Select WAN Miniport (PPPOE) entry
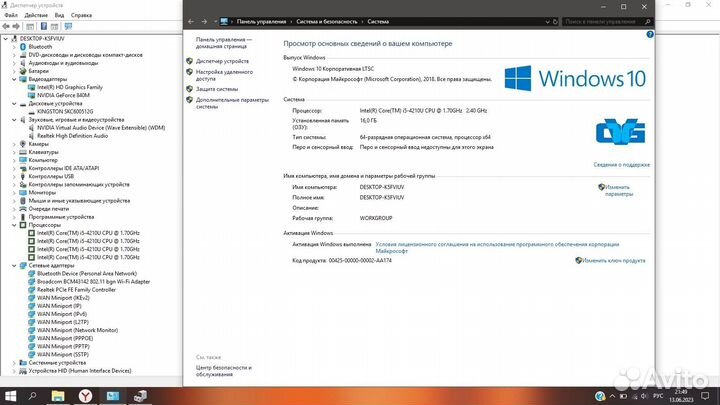Image resolution: width=720 pixels, height=405 pixels. tap(65, 338)
